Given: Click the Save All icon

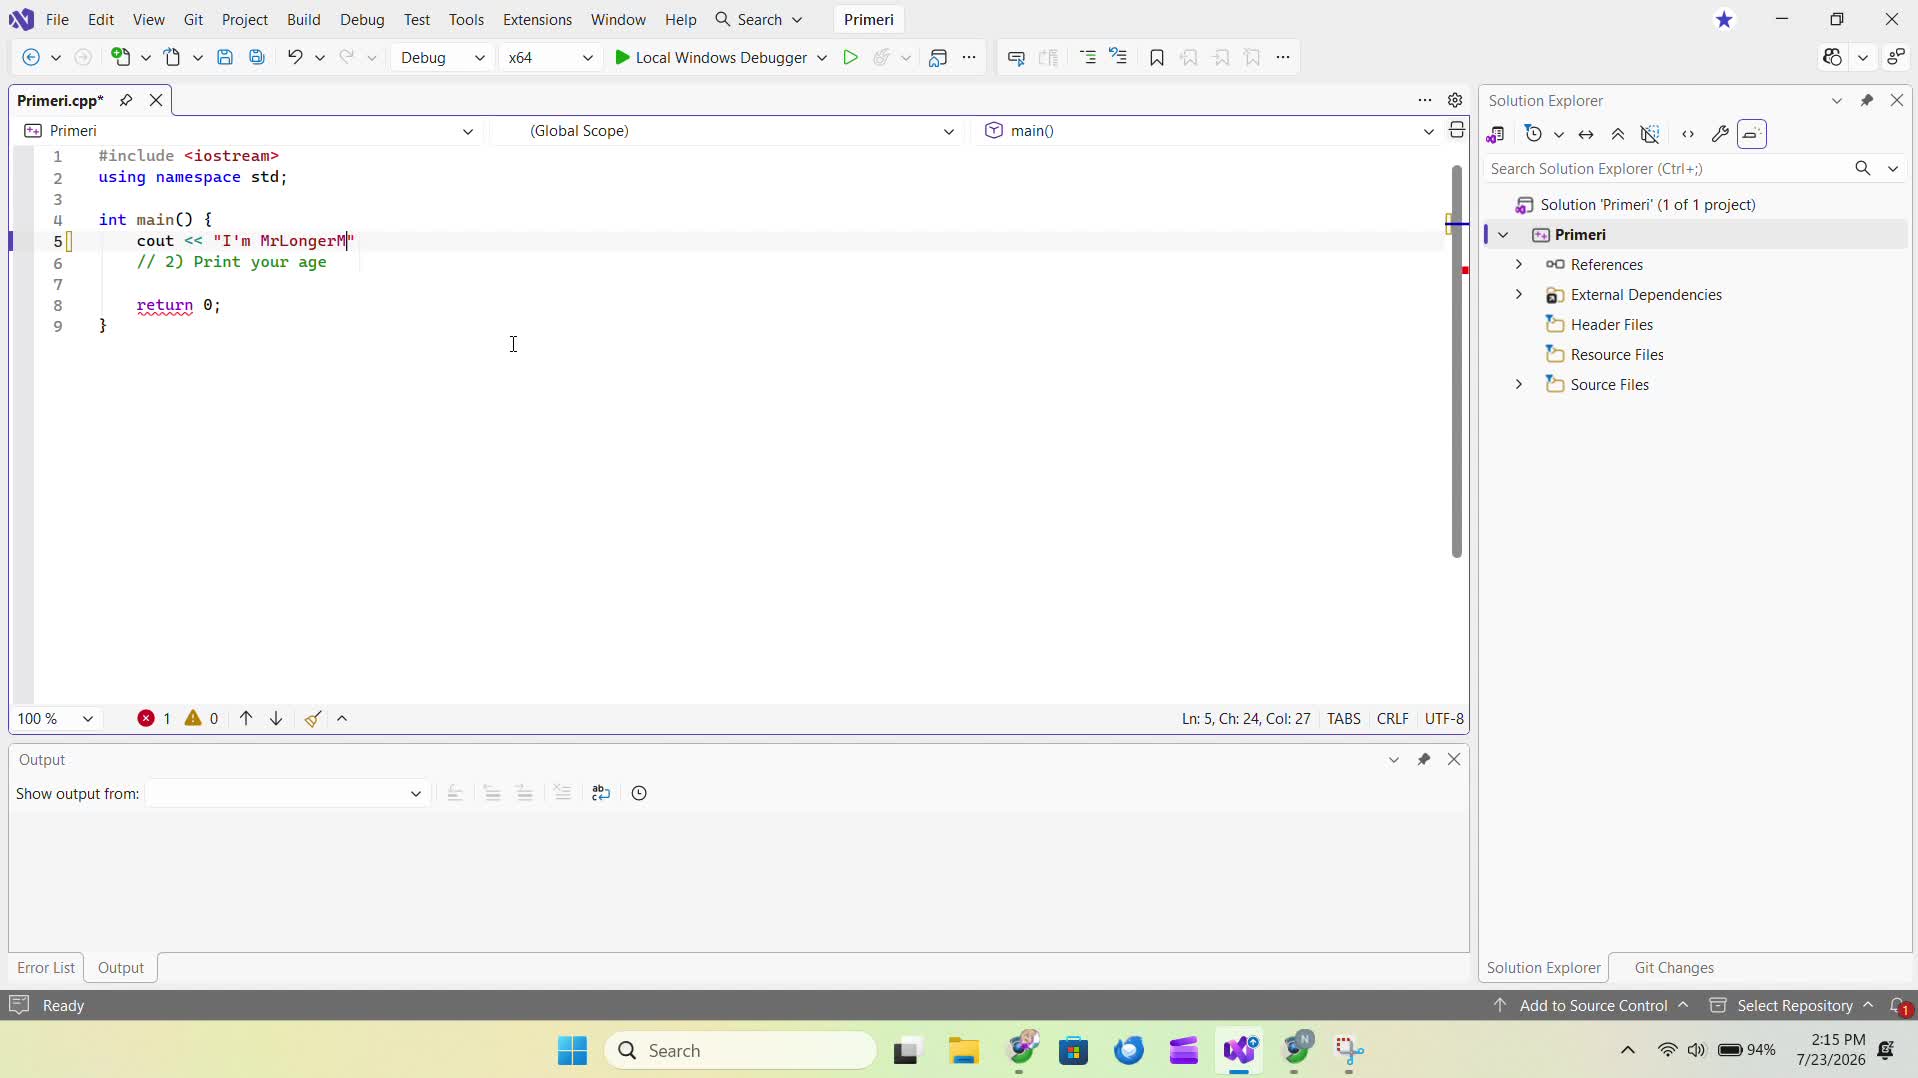Looking at the screenshot, I should coord(257,58).
